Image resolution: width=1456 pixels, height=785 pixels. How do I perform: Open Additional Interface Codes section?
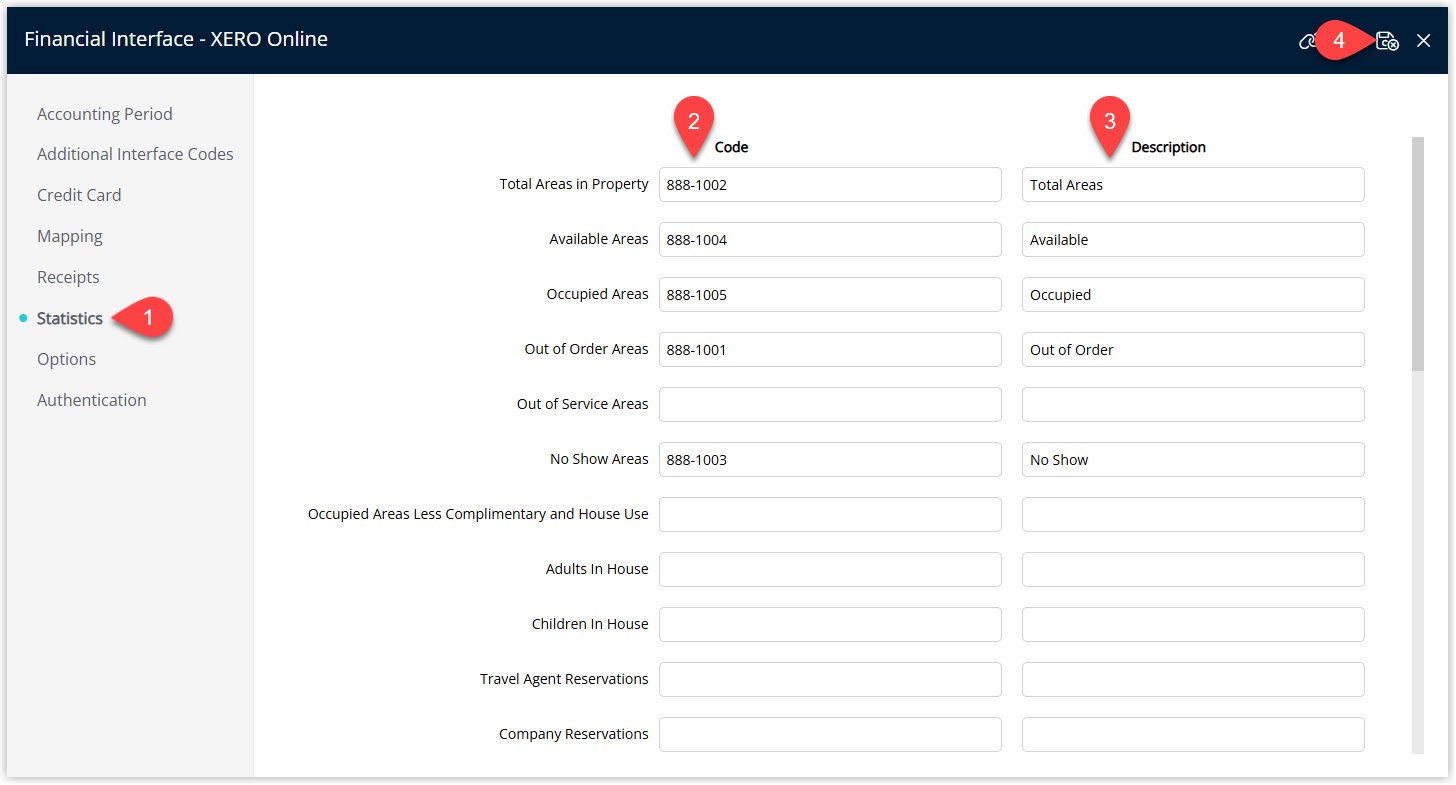pos(135,154)
